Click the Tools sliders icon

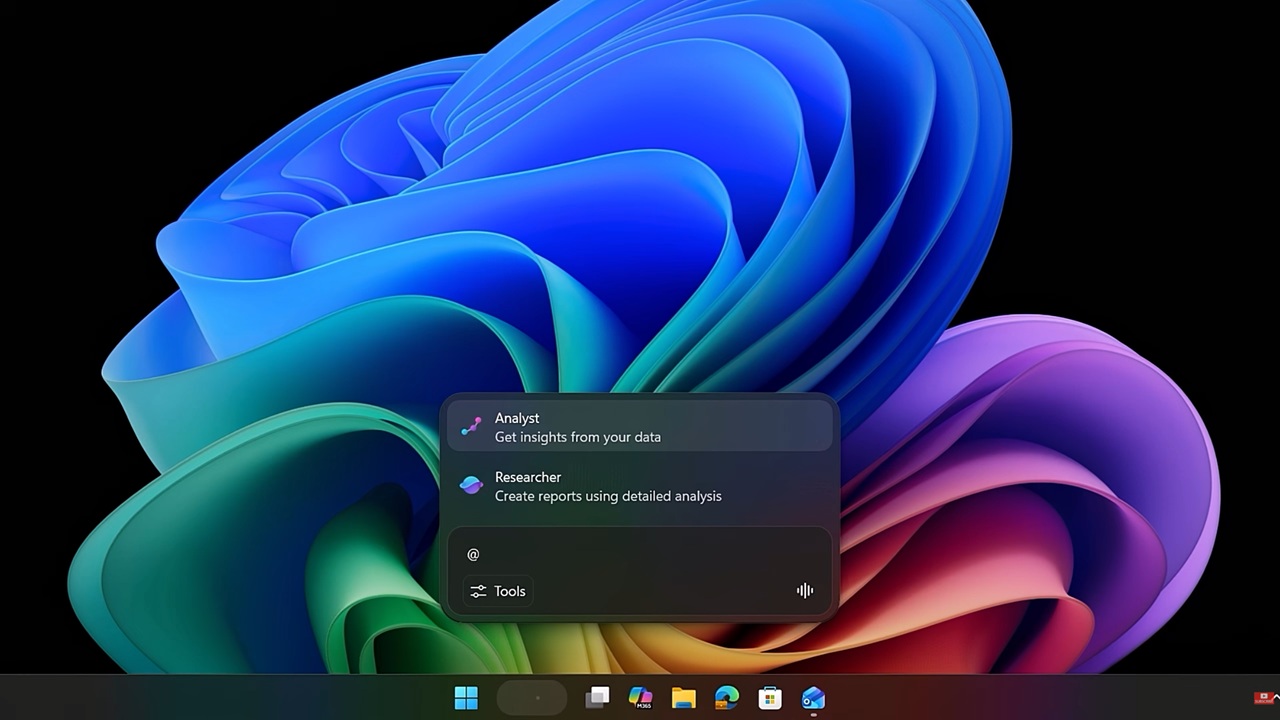(x=479, y=591)
